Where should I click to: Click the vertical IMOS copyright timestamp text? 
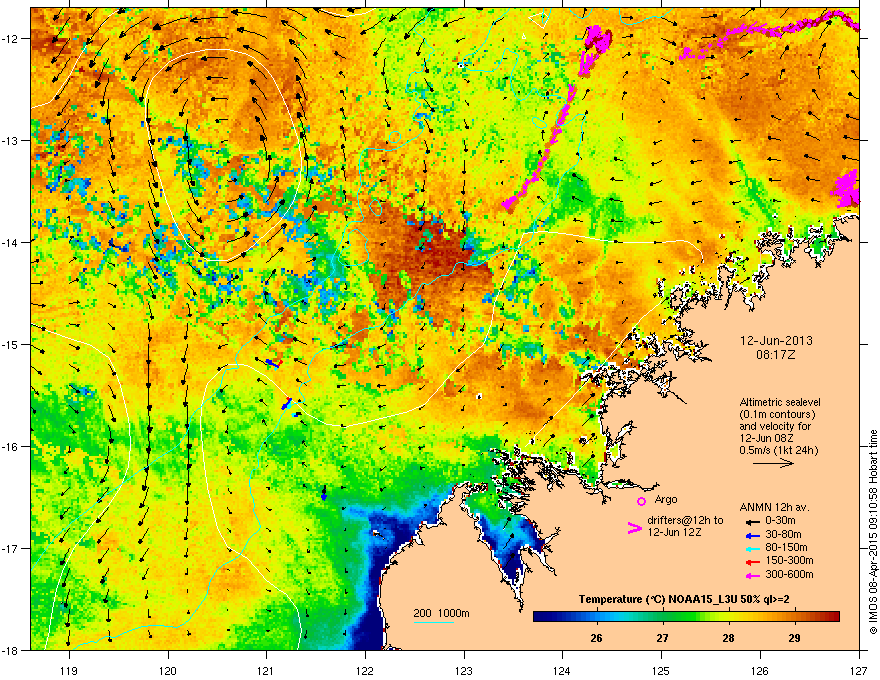pos(873,532)
